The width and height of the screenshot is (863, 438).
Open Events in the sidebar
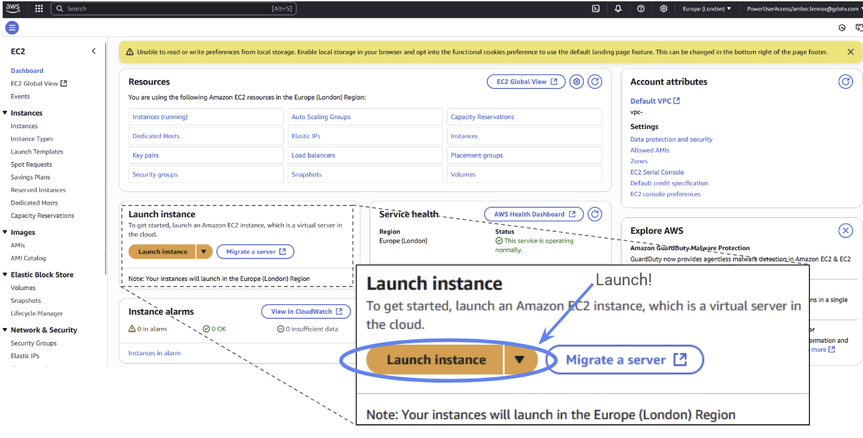click(20, 96)
